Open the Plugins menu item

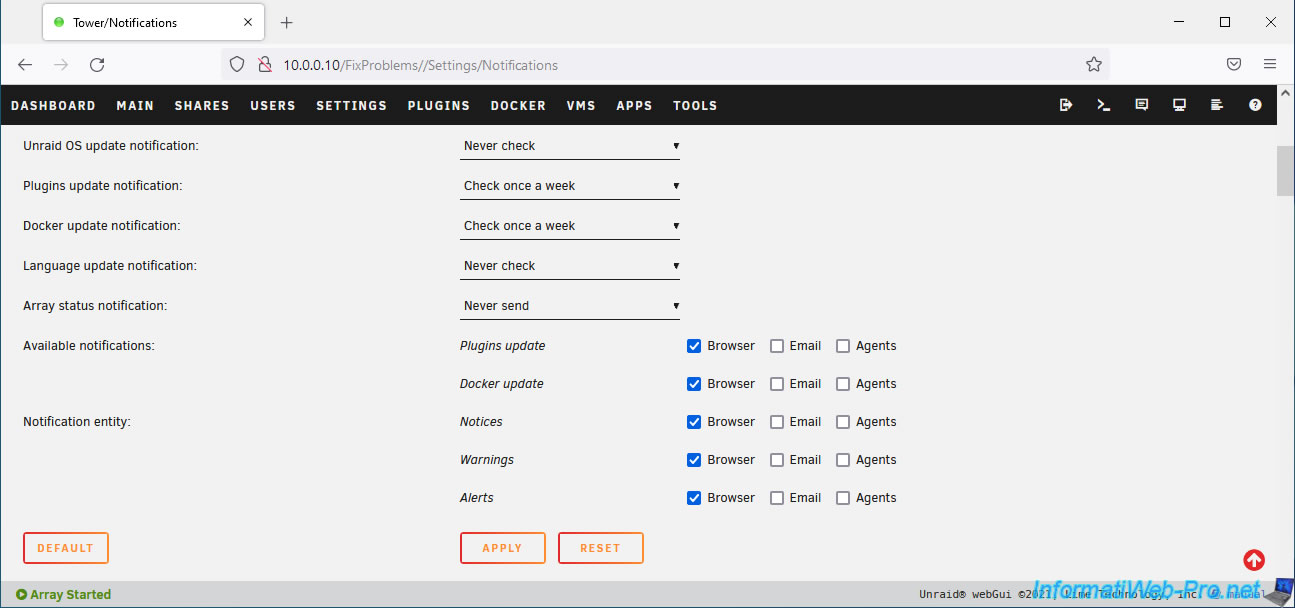click(438, 106)
